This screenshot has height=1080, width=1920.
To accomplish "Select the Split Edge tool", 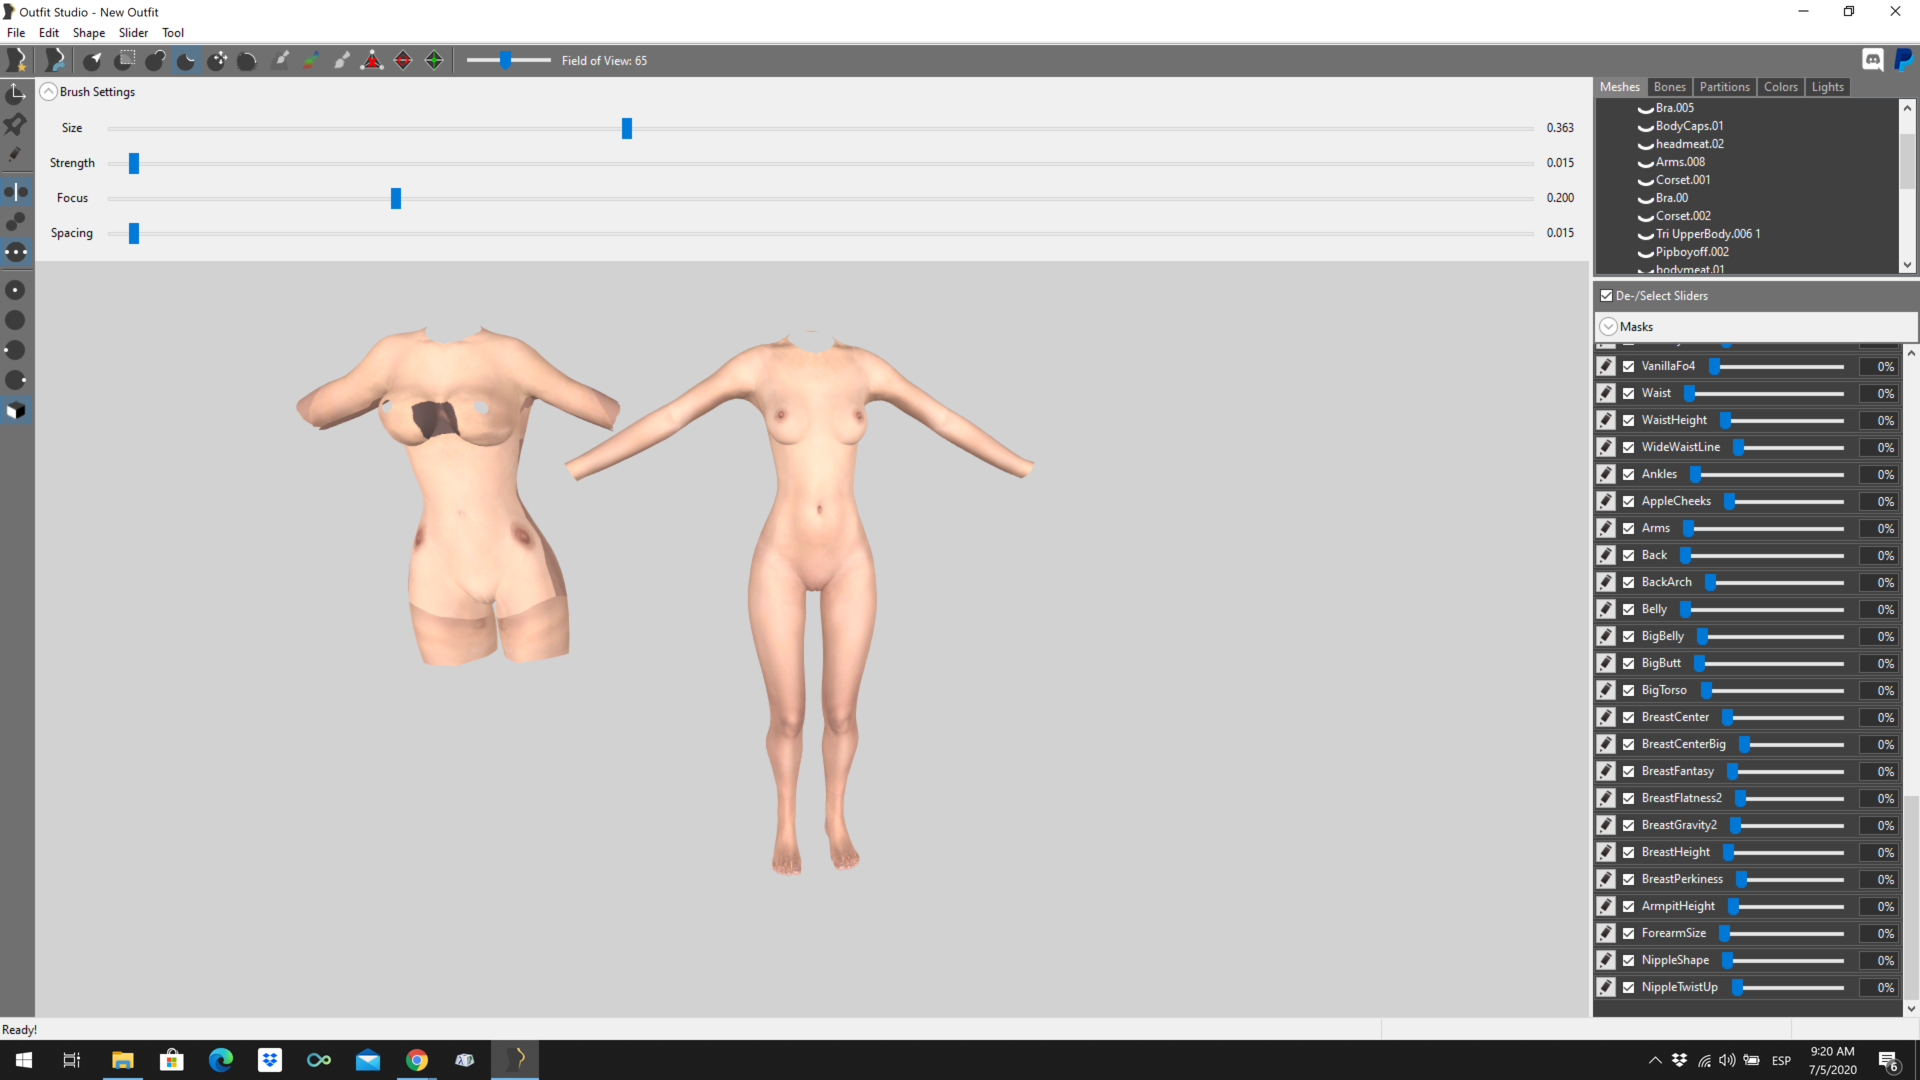I will coord(434,61).
